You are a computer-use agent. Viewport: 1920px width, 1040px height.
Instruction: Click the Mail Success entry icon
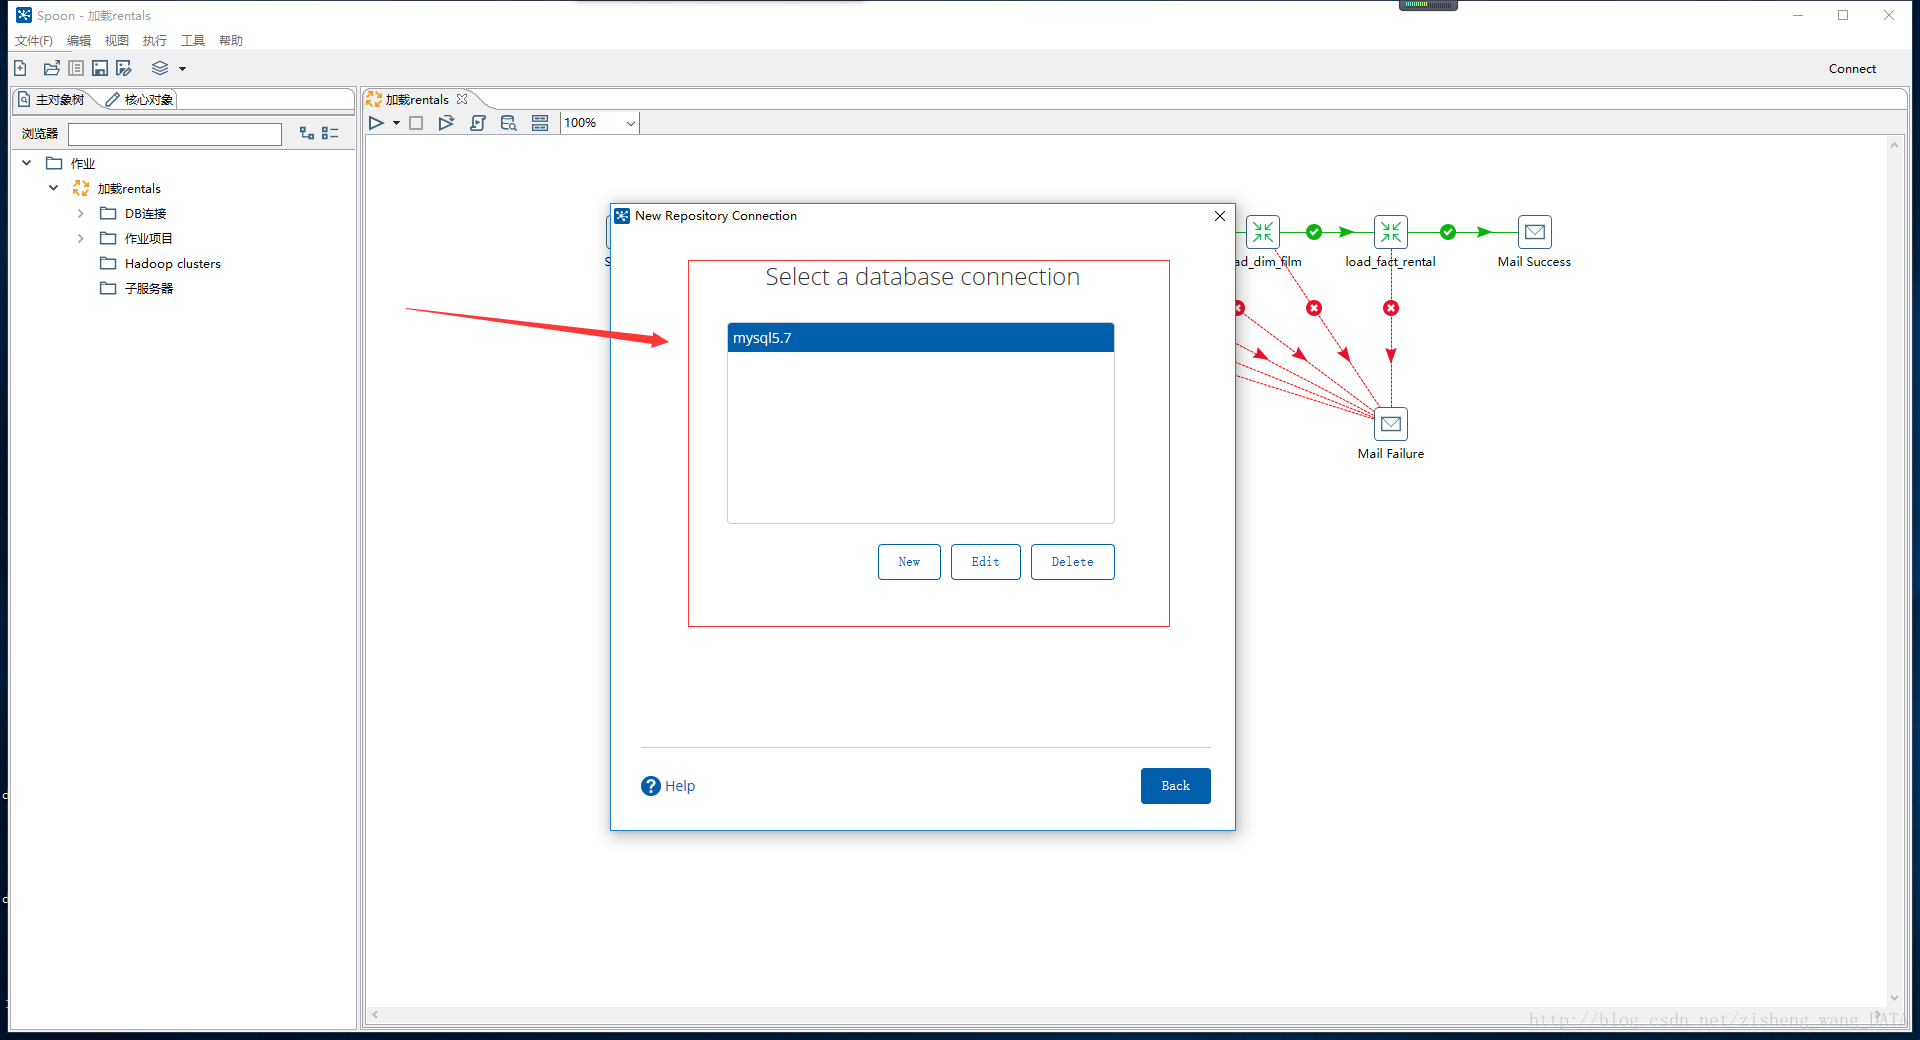pos(1534,232)
